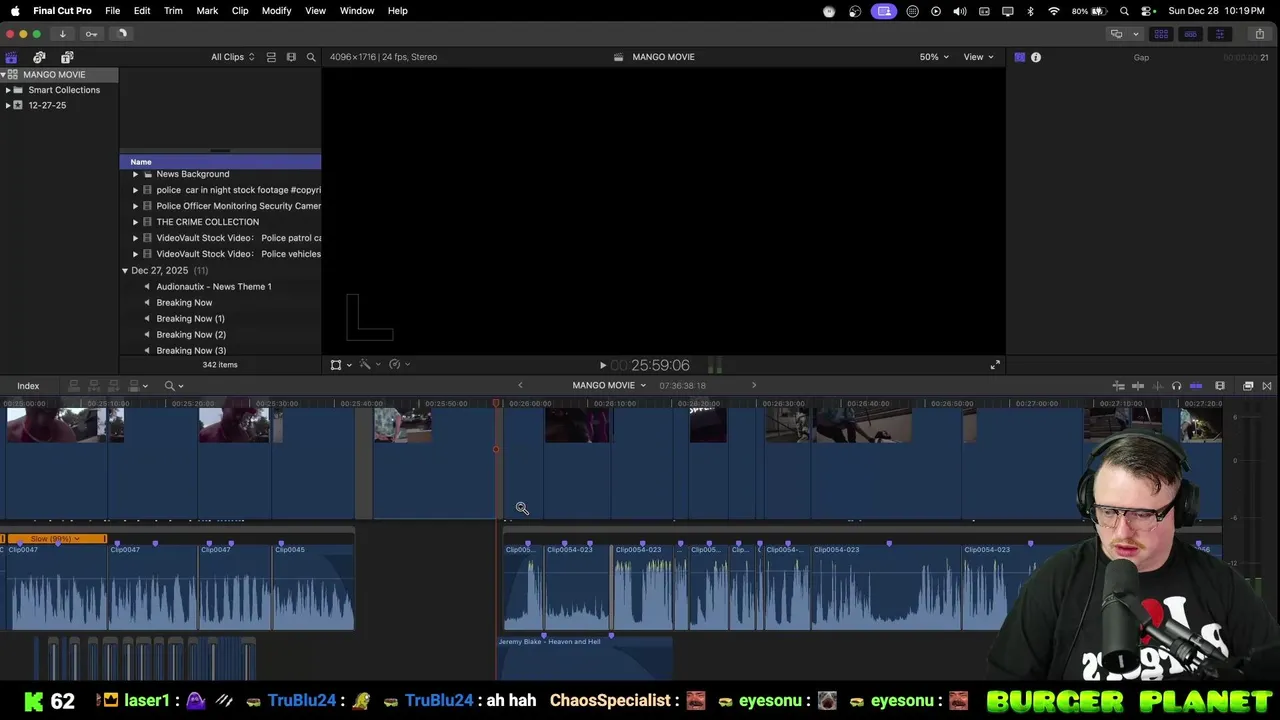Enter full-screen viewer mode
The image size is (1280, 720).
995,365
